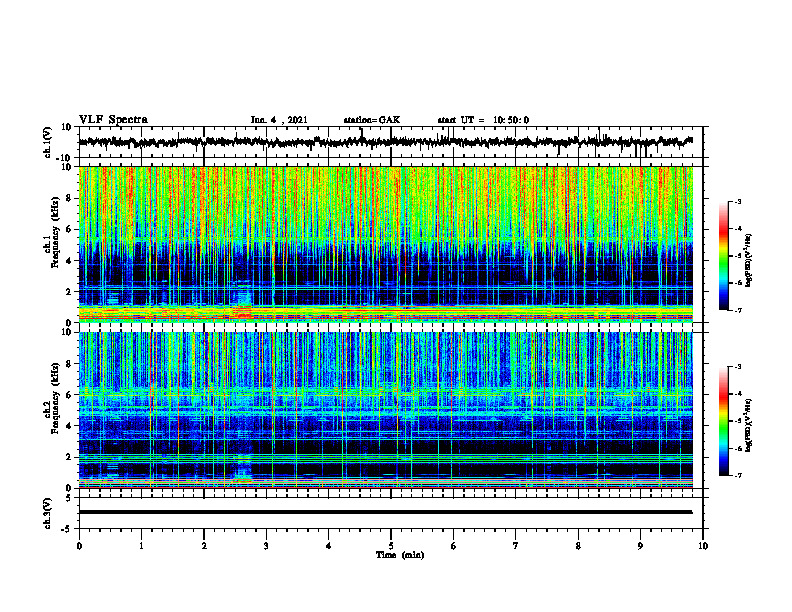
Task: Click the ch.1 spectrogram color scale bar
Action: [x=723, y=256]
